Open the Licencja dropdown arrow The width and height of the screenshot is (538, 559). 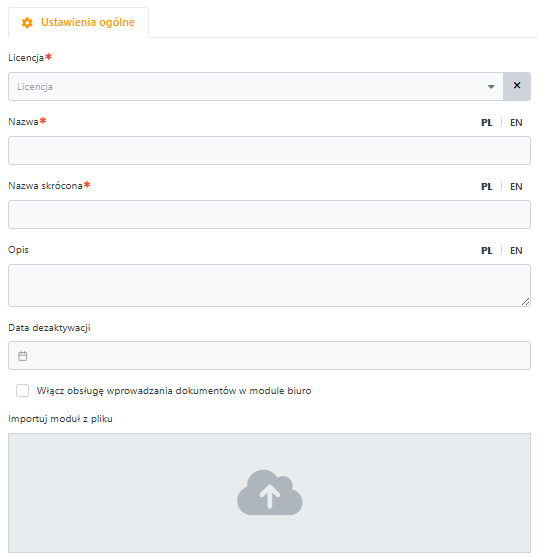click(x=491, y=87)
